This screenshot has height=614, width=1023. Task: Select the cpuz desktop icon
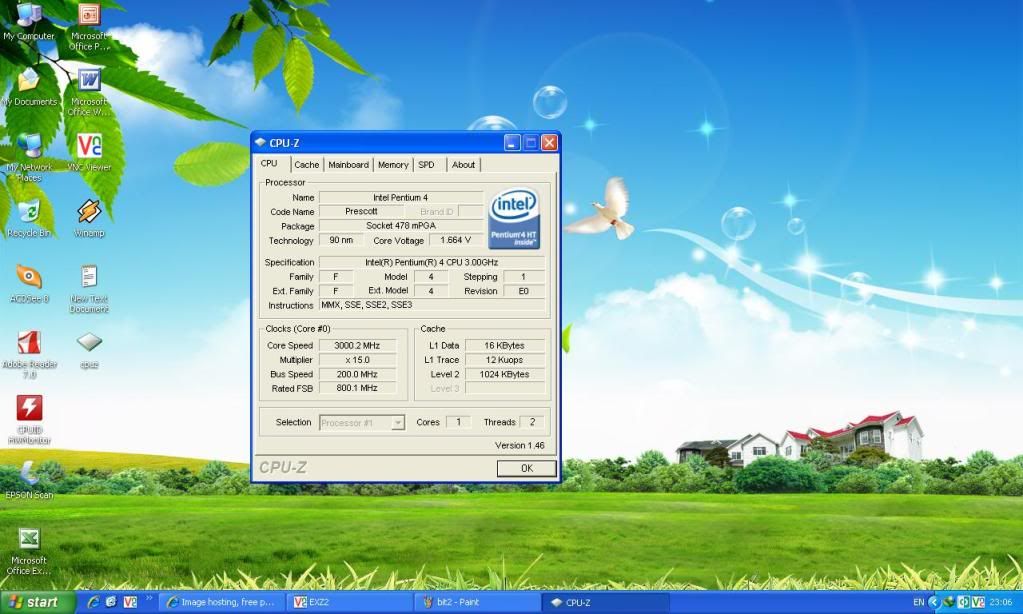(x=89, y=350)
